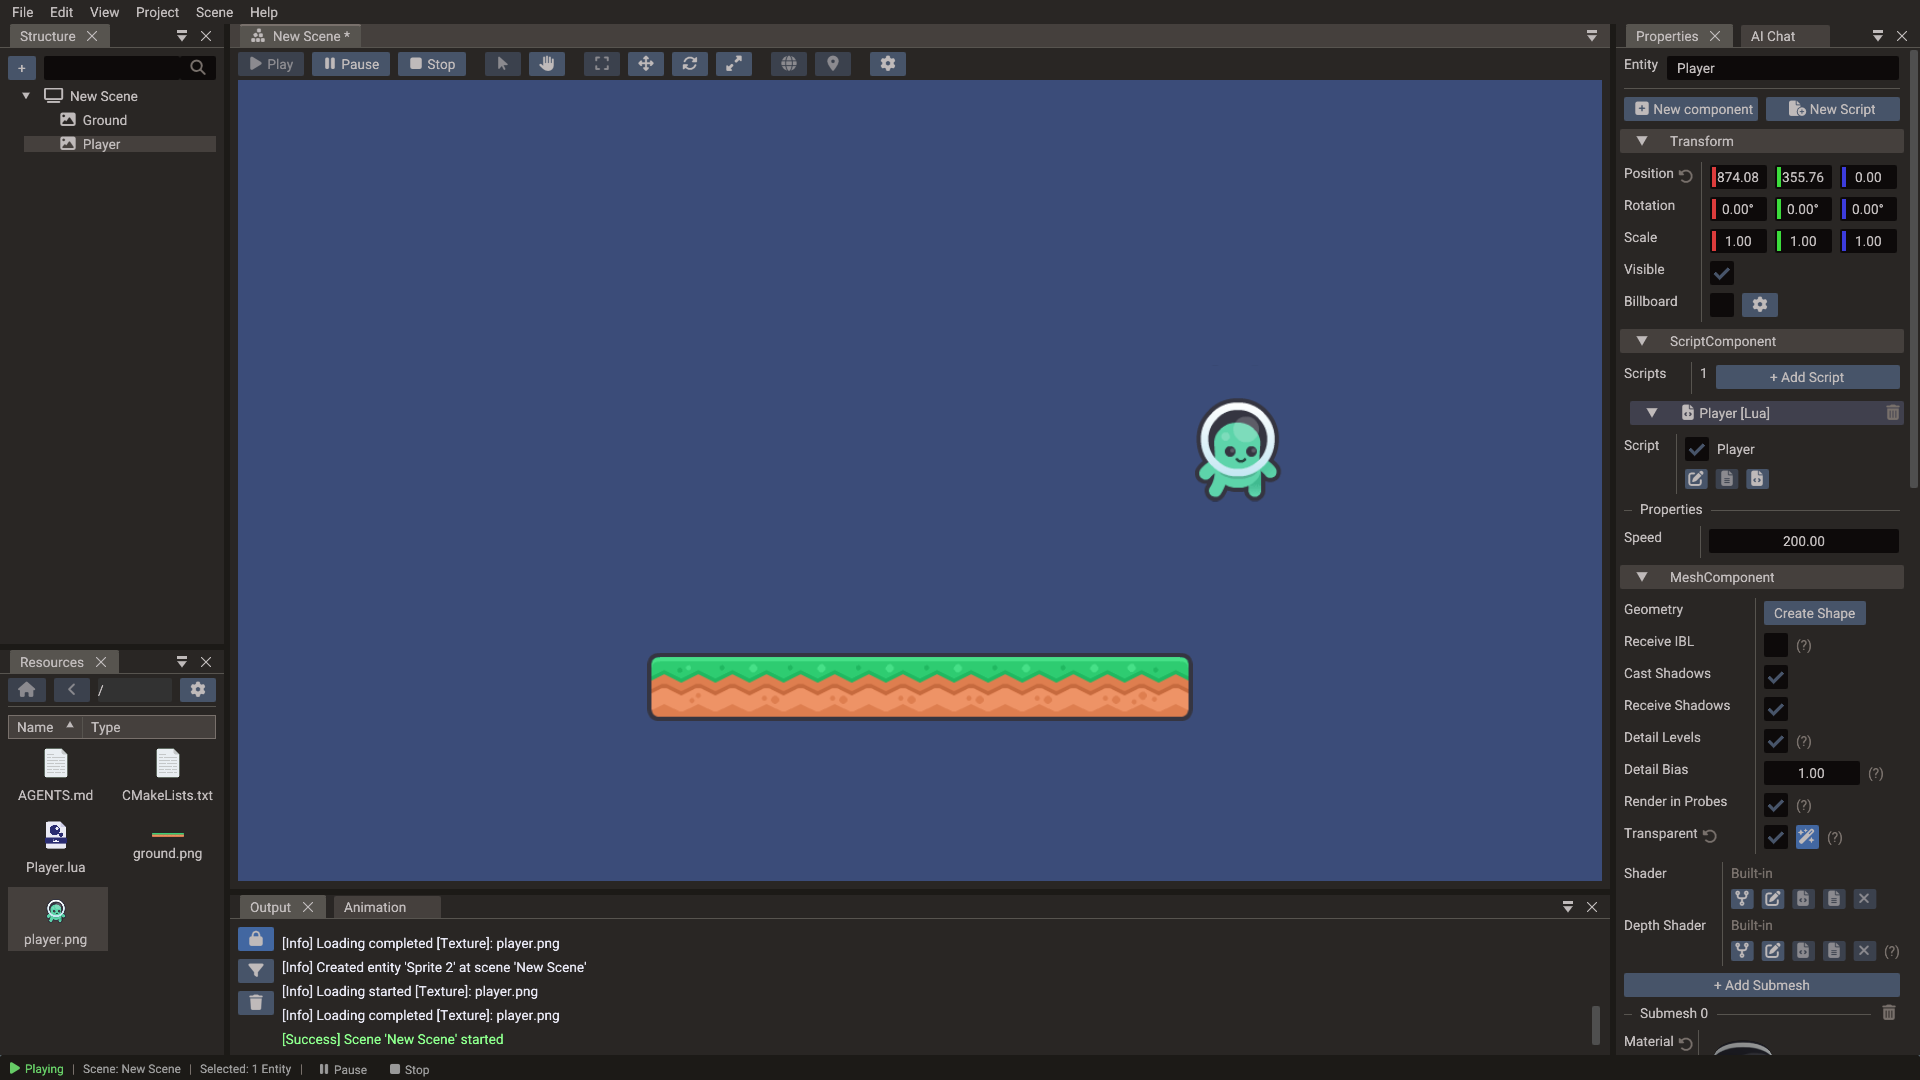This screenshot has width=1920, height=1080.
Task: Collapse the Transform section
Action: point(1642,141)
